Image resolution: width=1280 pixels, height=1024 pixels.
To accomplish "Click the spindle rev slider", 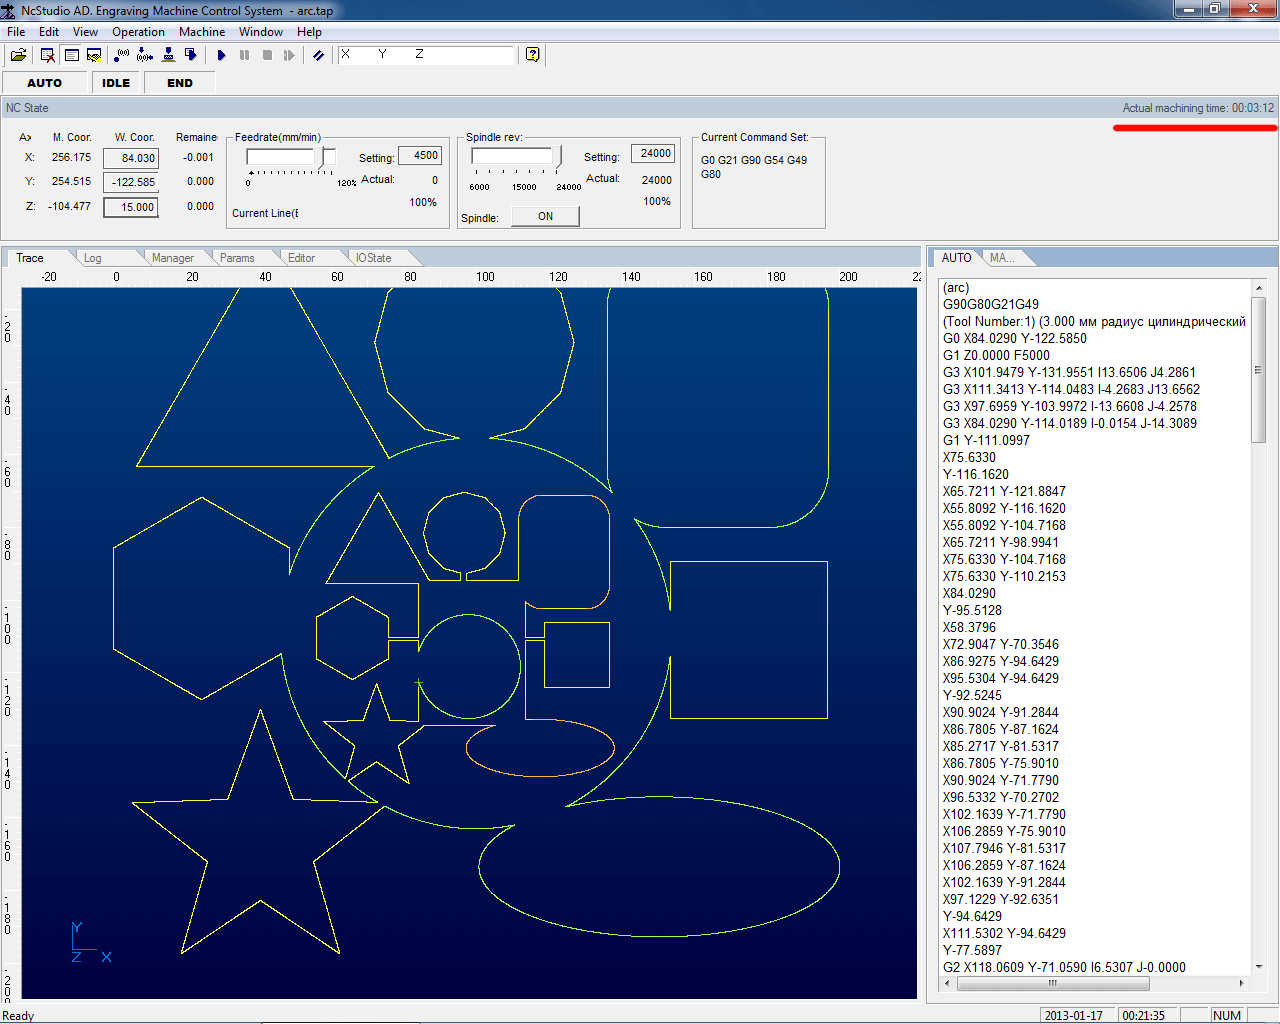I will [558, 156].
